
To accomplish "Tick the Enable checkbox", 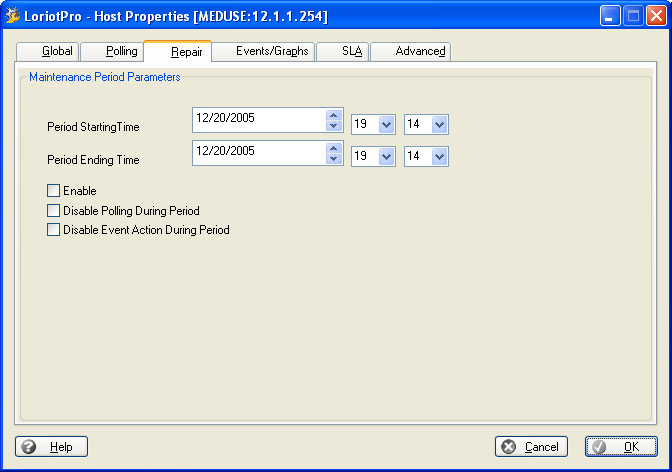I will click(54, 190).
